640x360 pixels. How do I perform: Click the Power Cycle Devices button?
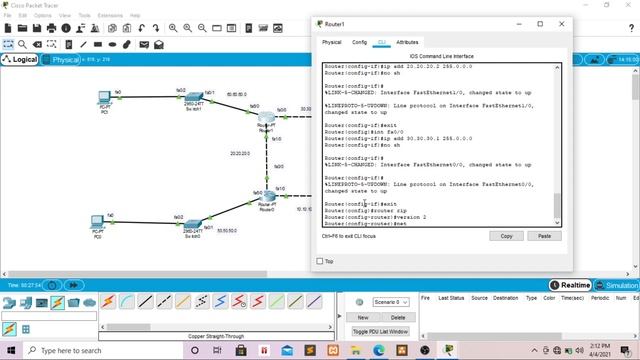pos(52,285)
